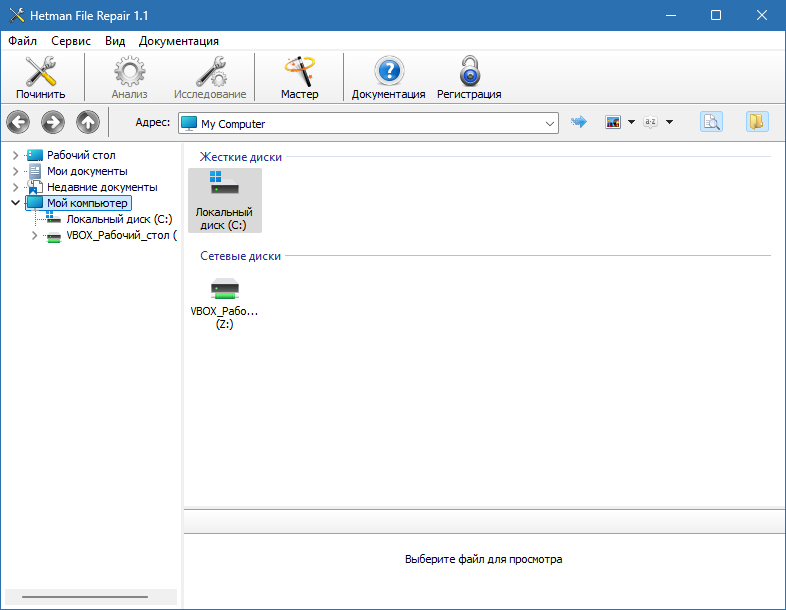The height and width of the screenshot is (610, 786).
Task: Select Локальный диск (C:) in the tree
Action: (119, 219)
